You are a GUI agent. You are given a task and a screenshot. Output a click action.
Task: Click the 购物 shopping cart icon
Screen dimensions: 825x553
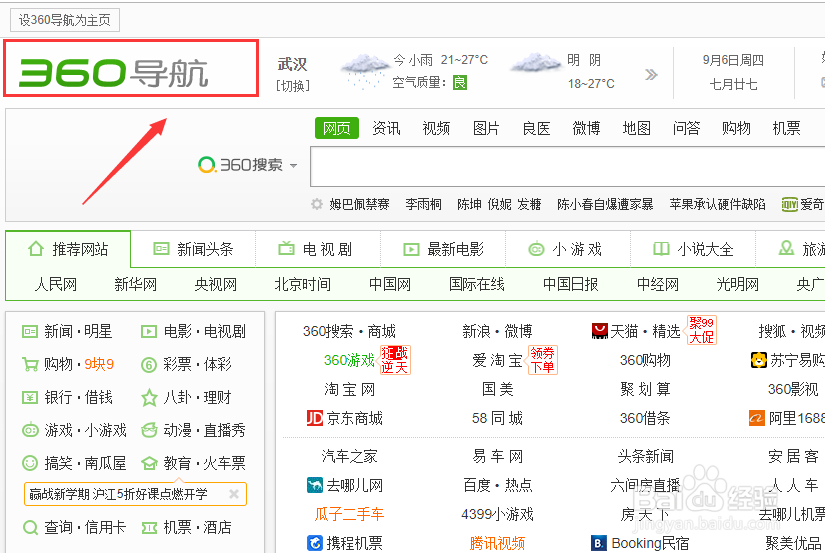click(30, 364)
